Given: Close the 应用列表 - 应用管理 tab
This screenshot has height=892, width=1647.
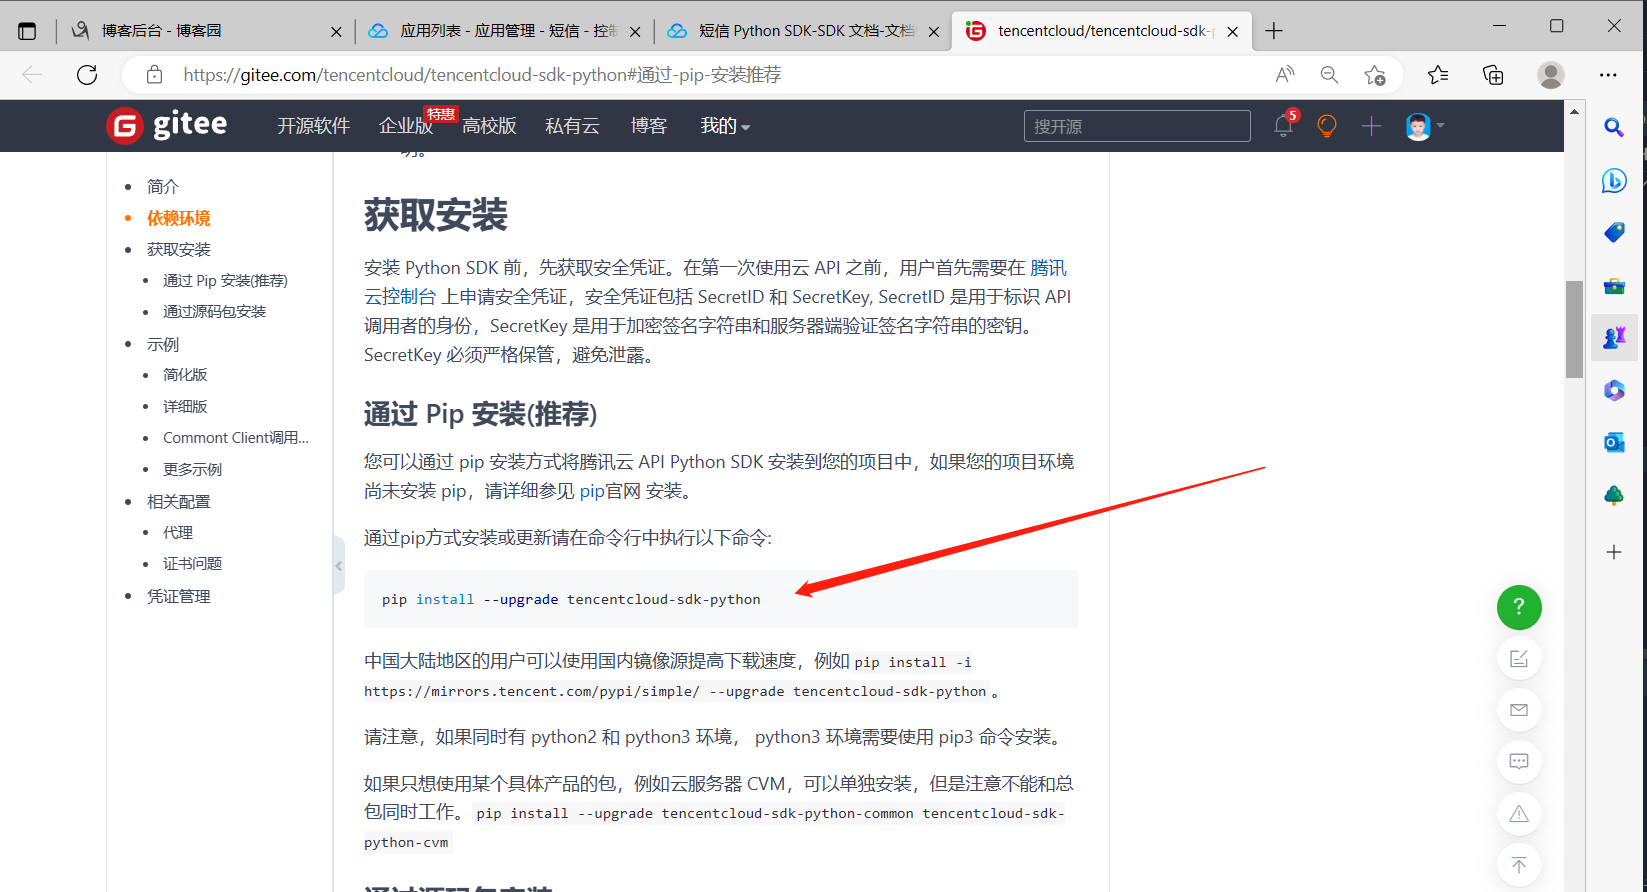Looking at the screenshot, I should click(x=635, y=32).
